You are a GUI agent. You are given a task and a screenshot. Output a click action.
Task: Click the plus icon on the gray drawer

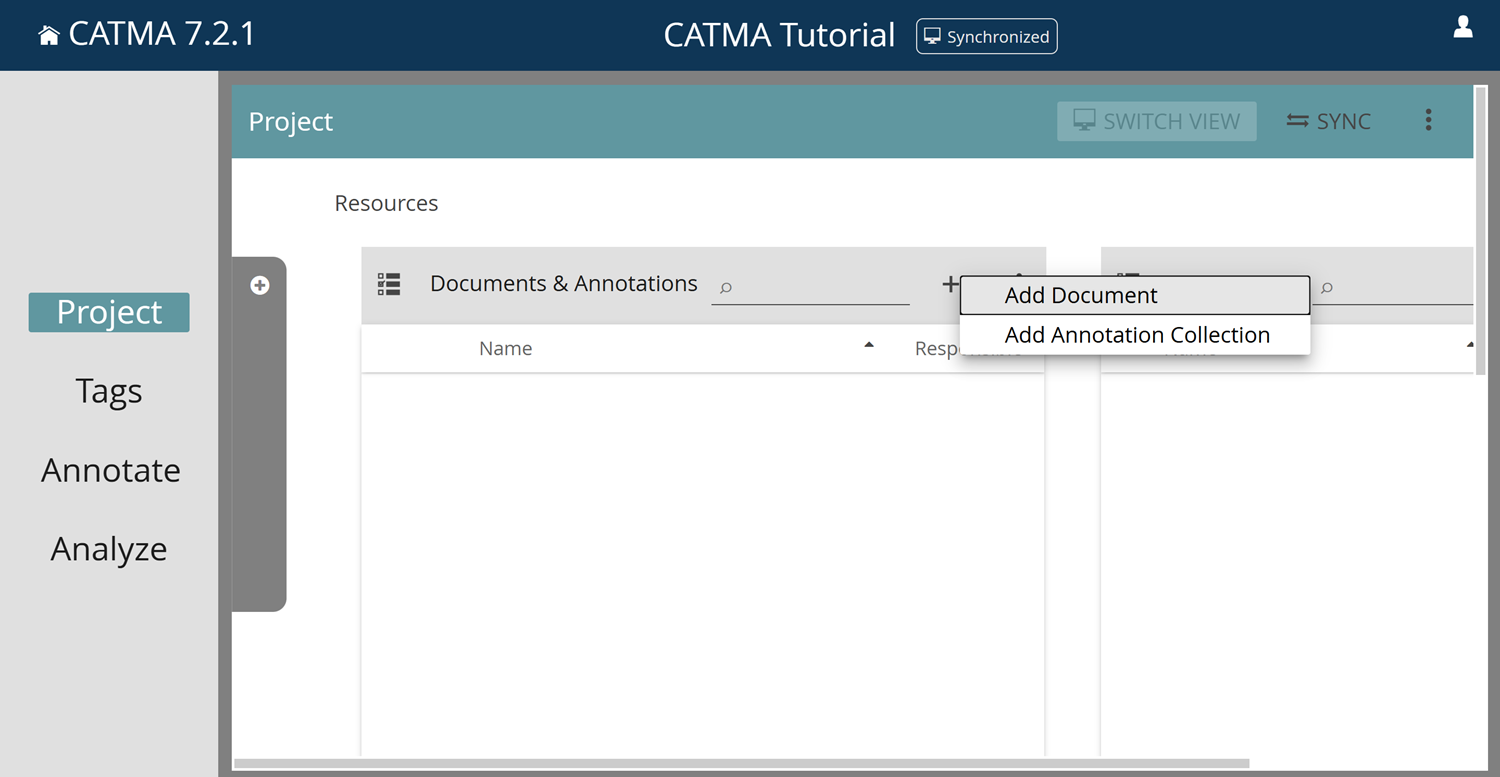click(260, 286)
